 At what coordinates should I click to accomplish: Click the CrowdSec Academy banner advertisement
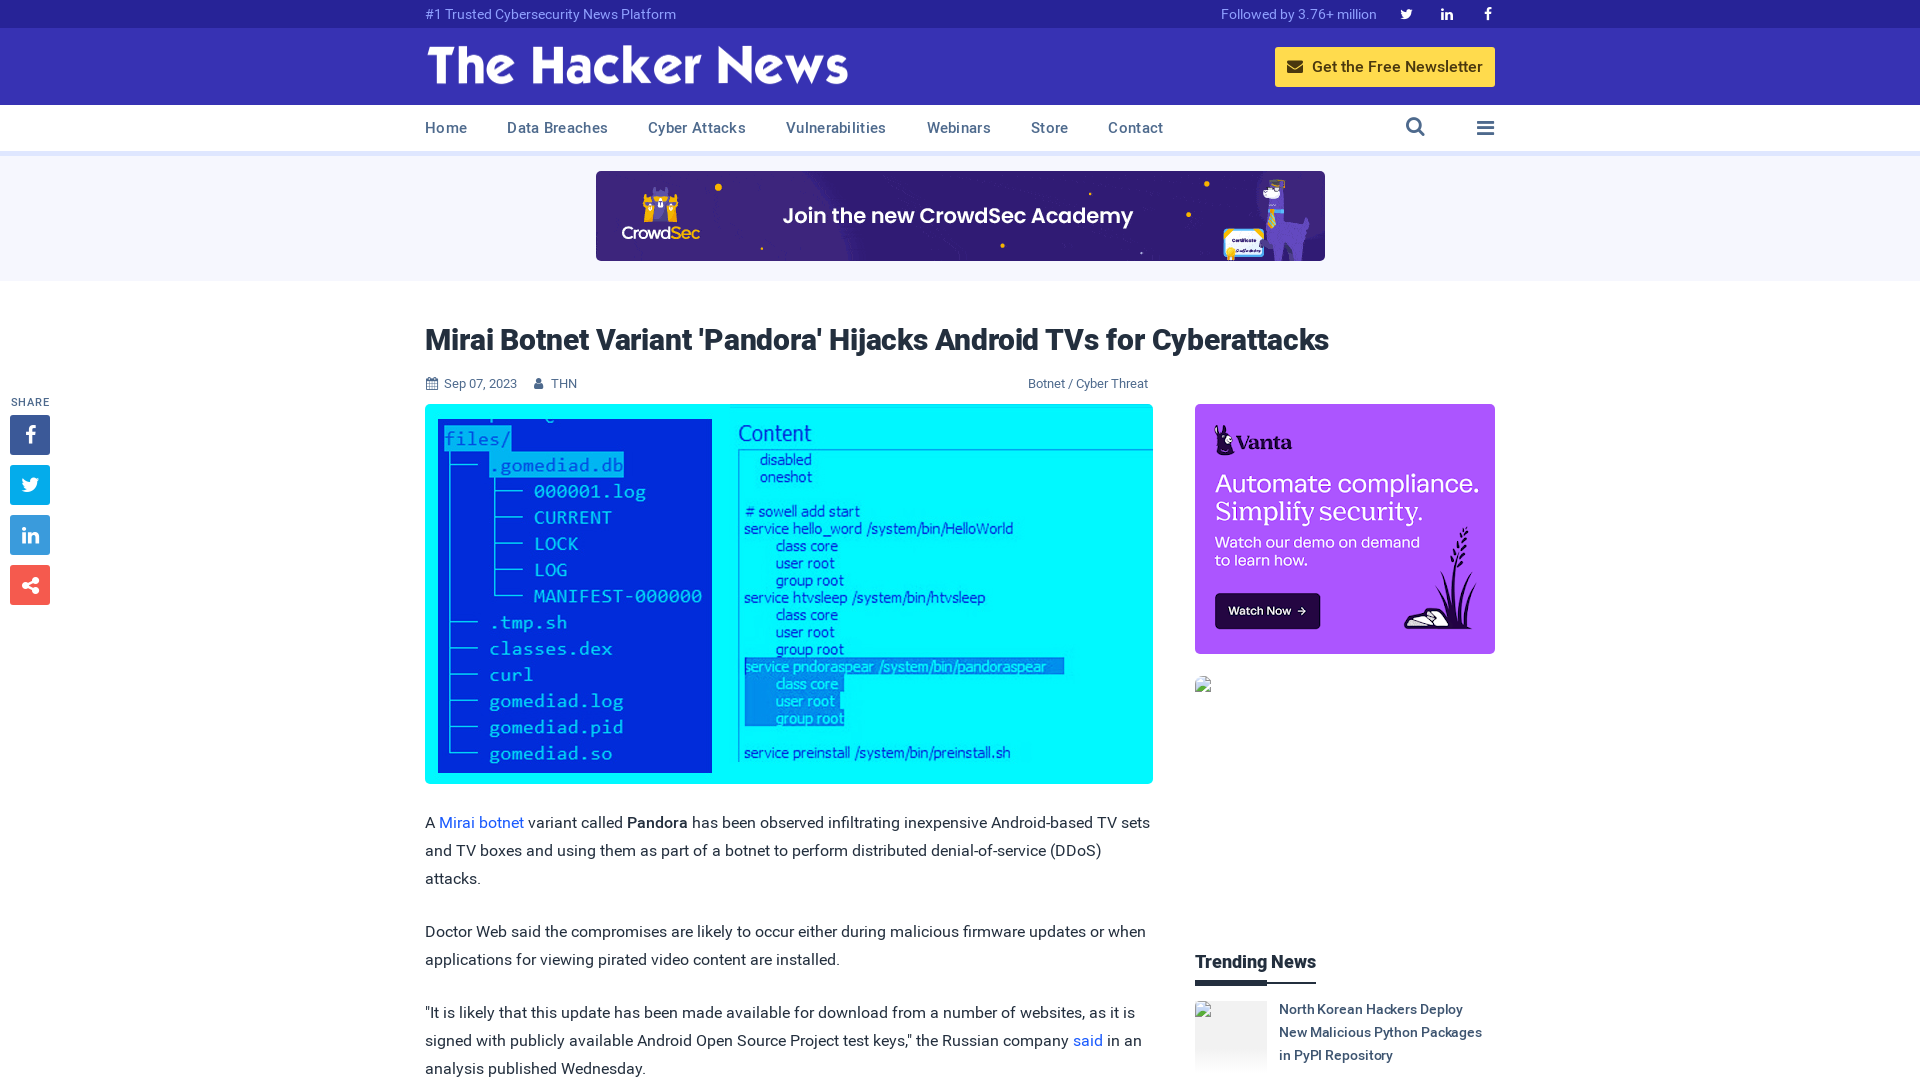pos(960,215)
